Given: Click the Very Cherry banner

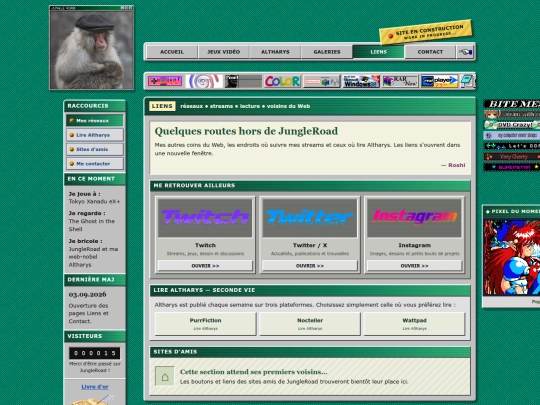Looking at the screenshot, I should tap(512, 157).
